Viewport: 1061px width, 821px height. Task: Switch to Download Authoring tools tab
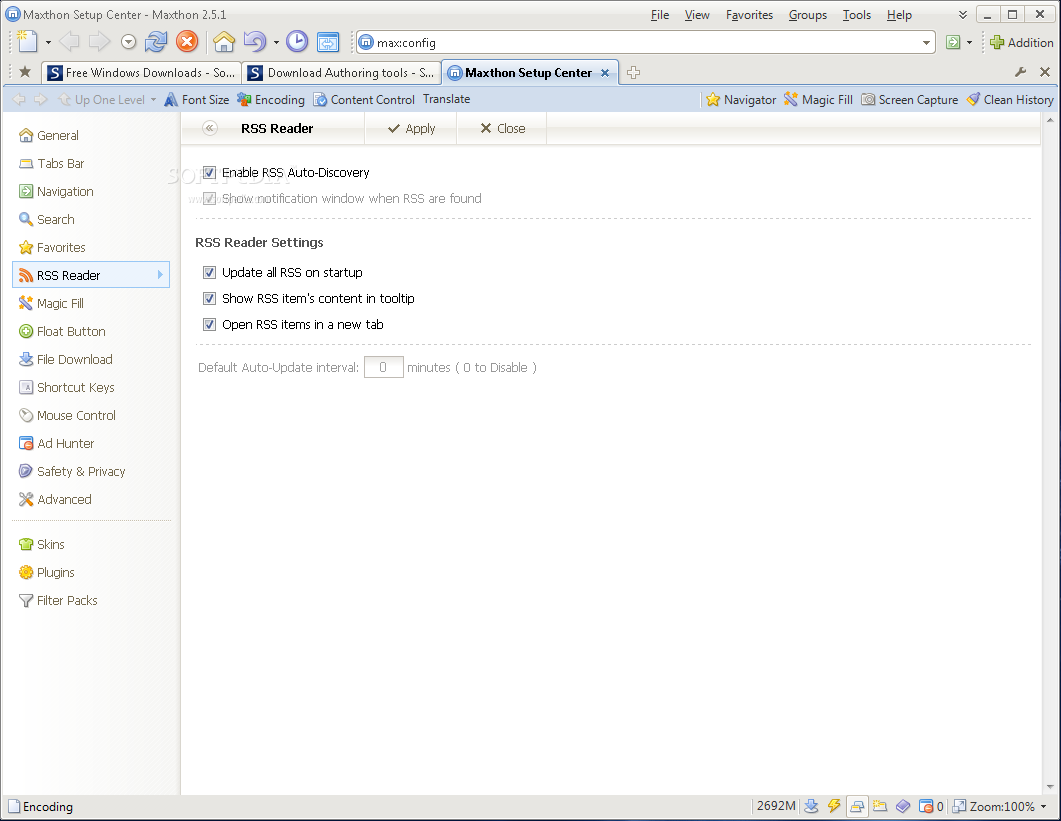(342, 73)
